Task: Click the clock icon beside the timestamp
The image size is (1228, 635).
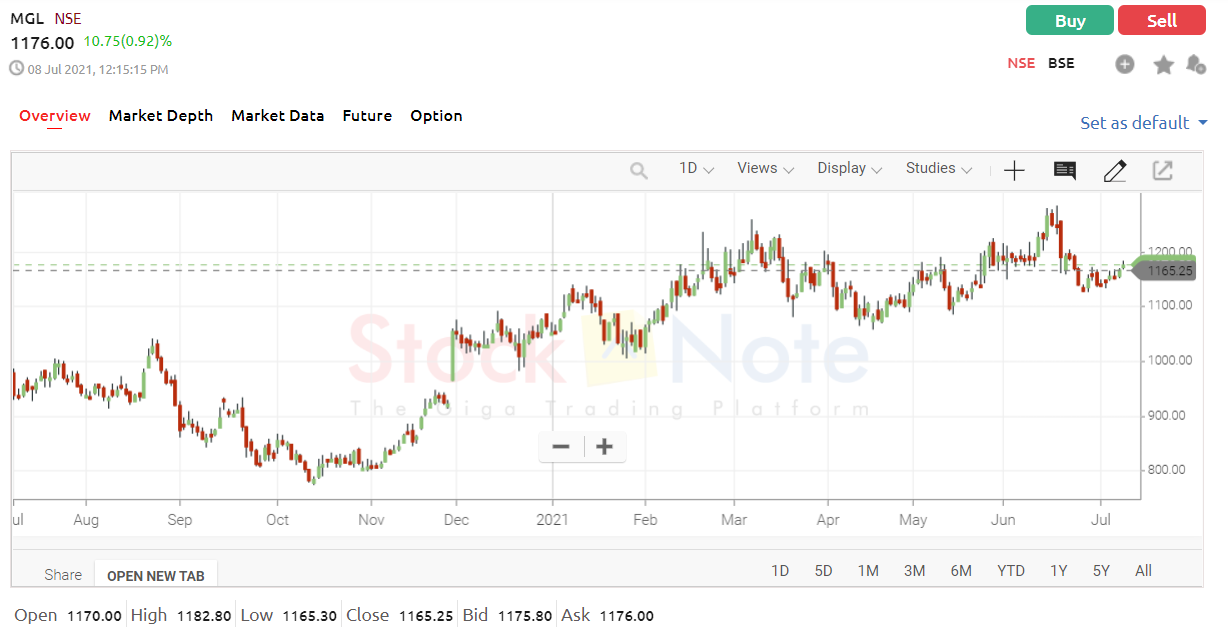Action: tap(17, 69)
